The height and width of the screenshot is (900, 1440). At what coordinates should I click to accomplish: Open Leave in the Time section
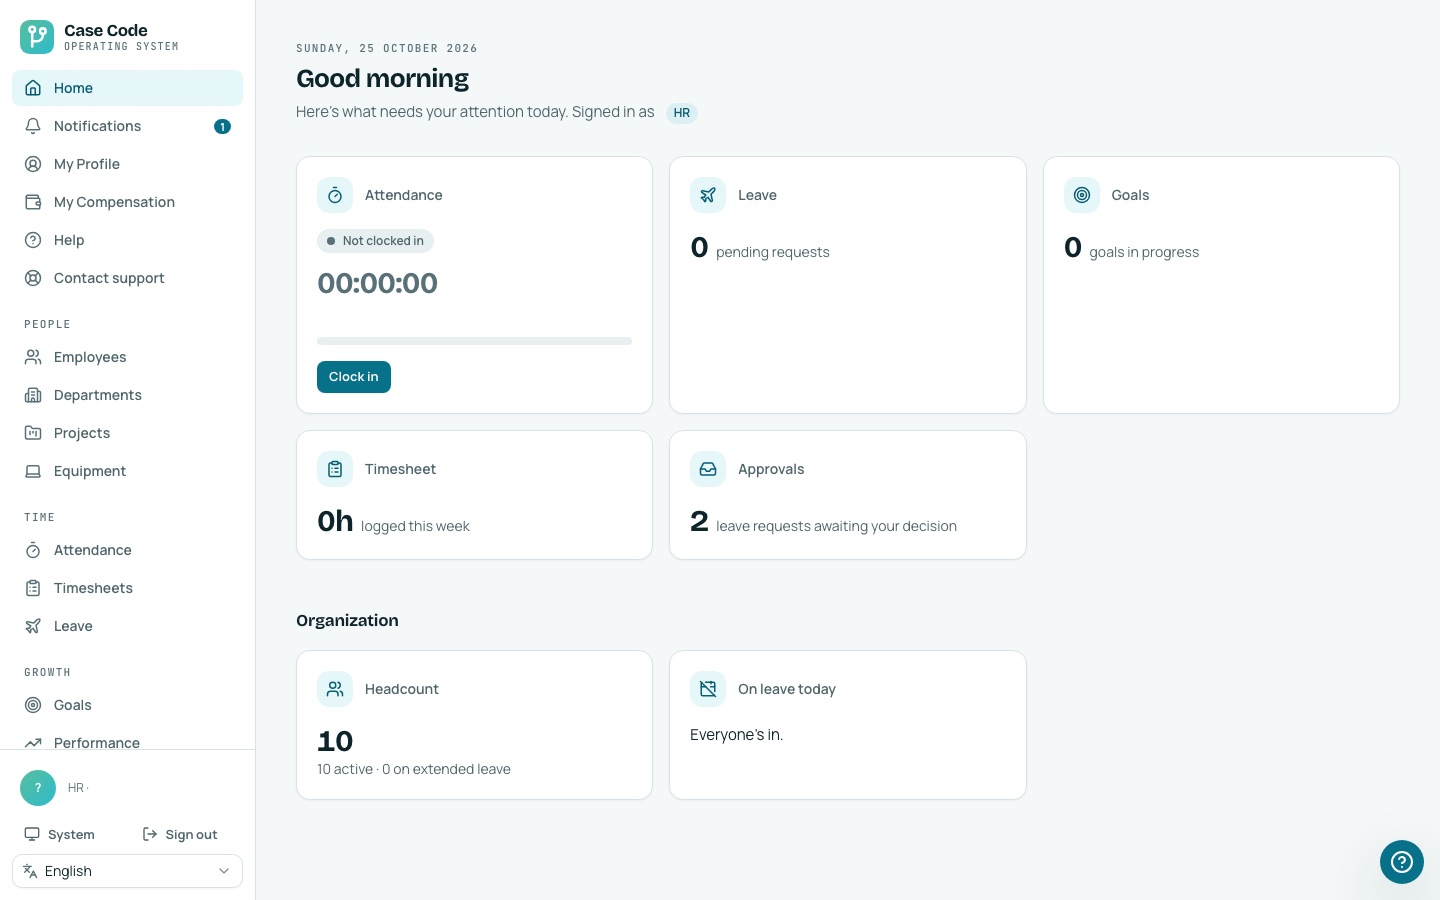point(127,626)
